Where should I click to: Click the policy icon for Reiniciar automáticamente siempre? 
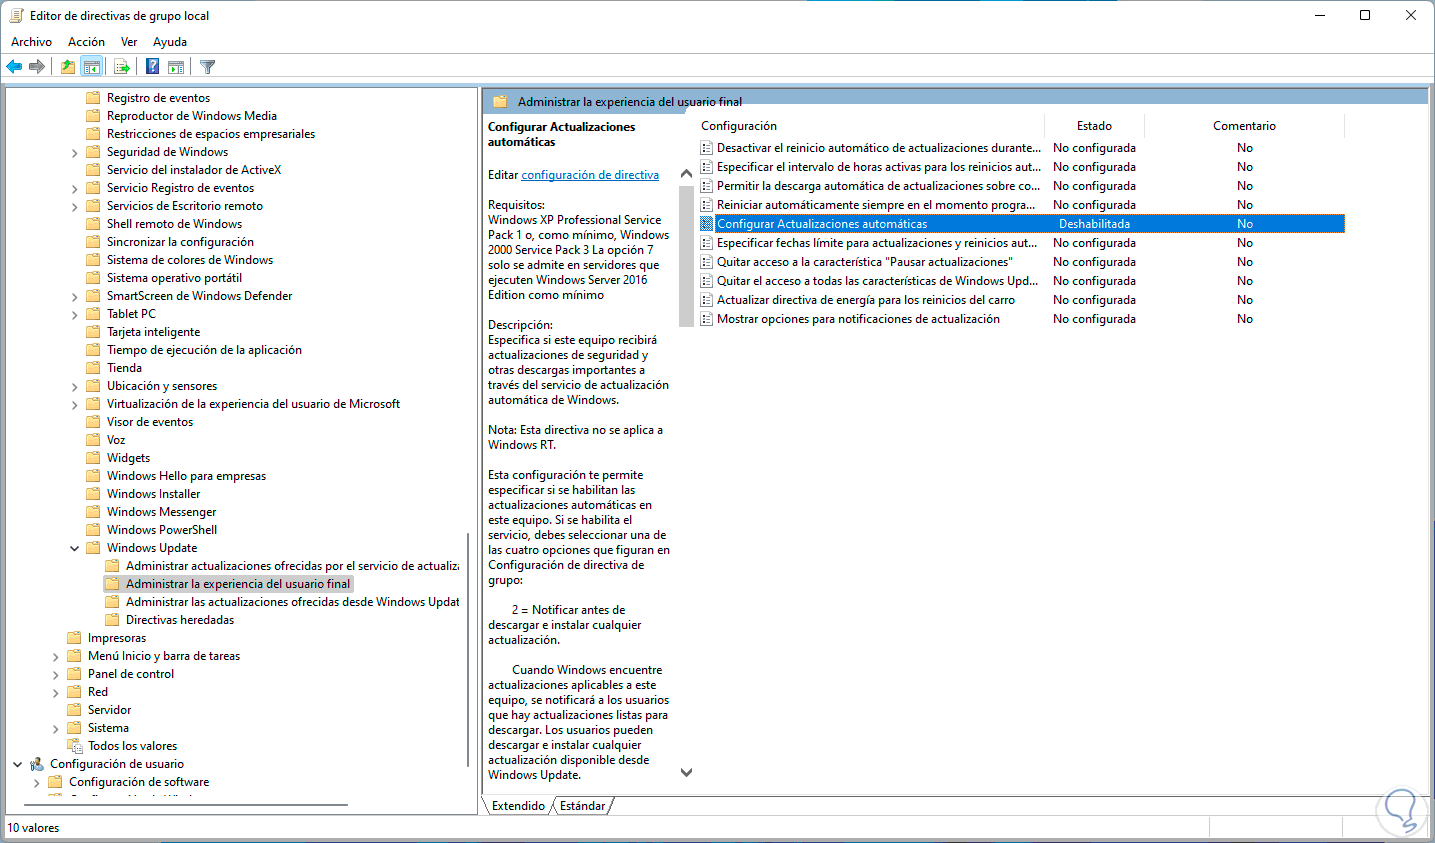707,205
